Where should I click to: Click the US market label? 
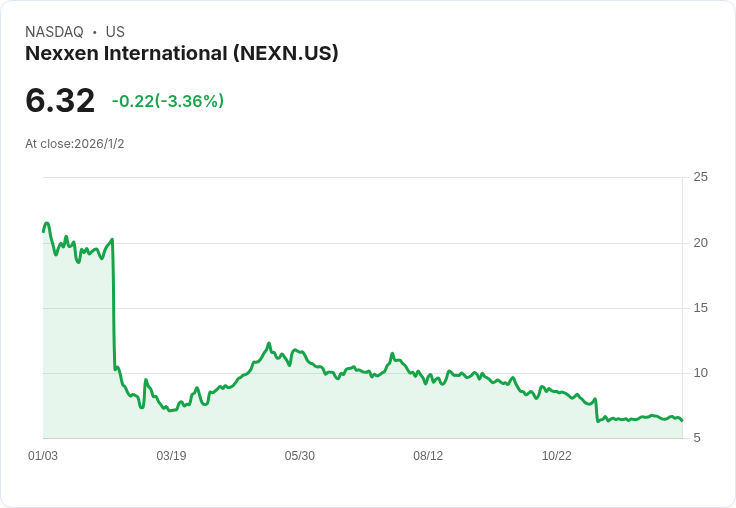[115, 32]
